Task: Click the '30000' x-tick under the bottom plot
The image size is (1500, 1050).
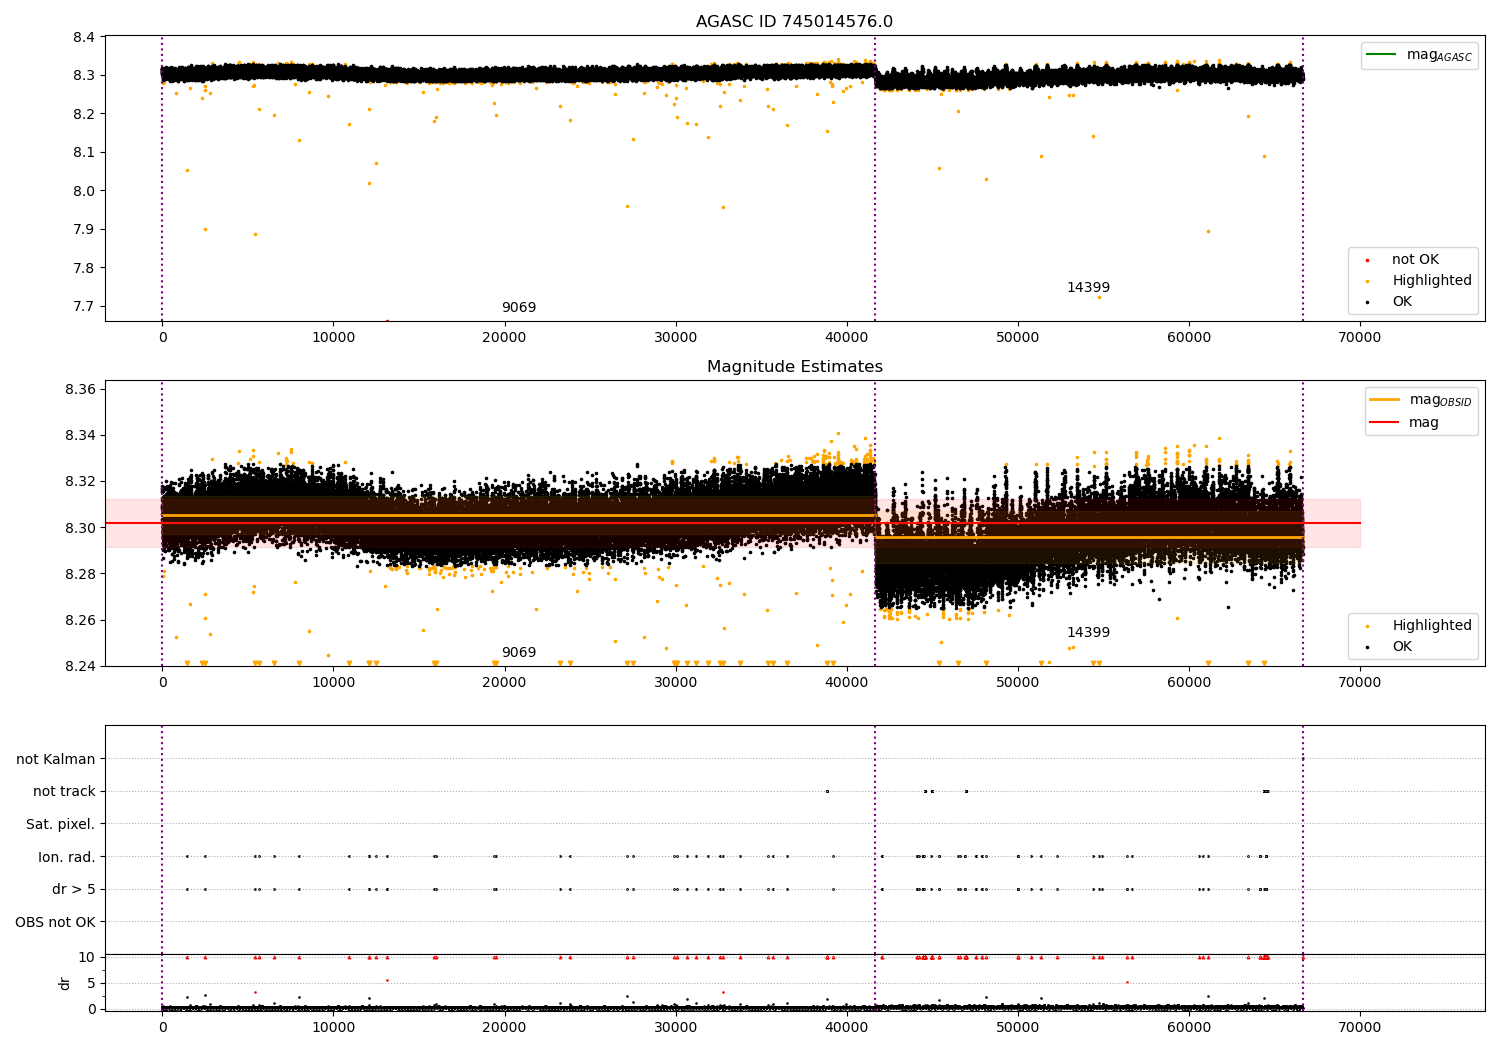Action: (676, 1028)
